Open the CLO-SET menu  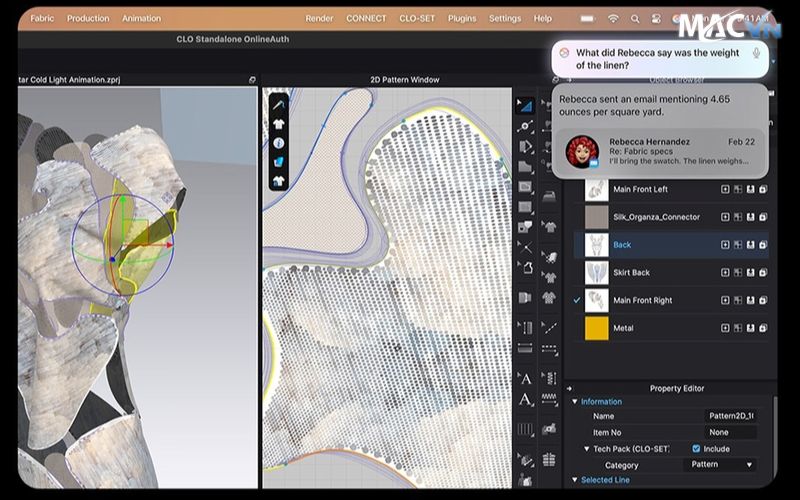pyautogui.click(x=417, y=18)
